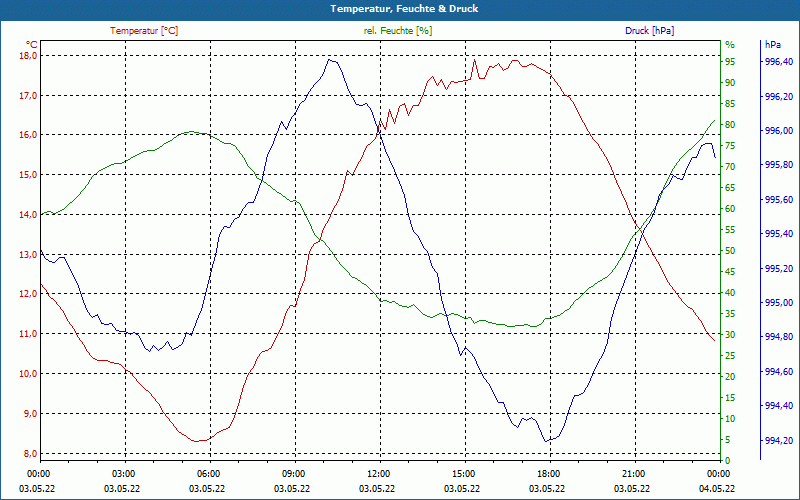800x500 pixels.
Task: Click the '30' humidity axis value
Action: click(x=730, y=335)
